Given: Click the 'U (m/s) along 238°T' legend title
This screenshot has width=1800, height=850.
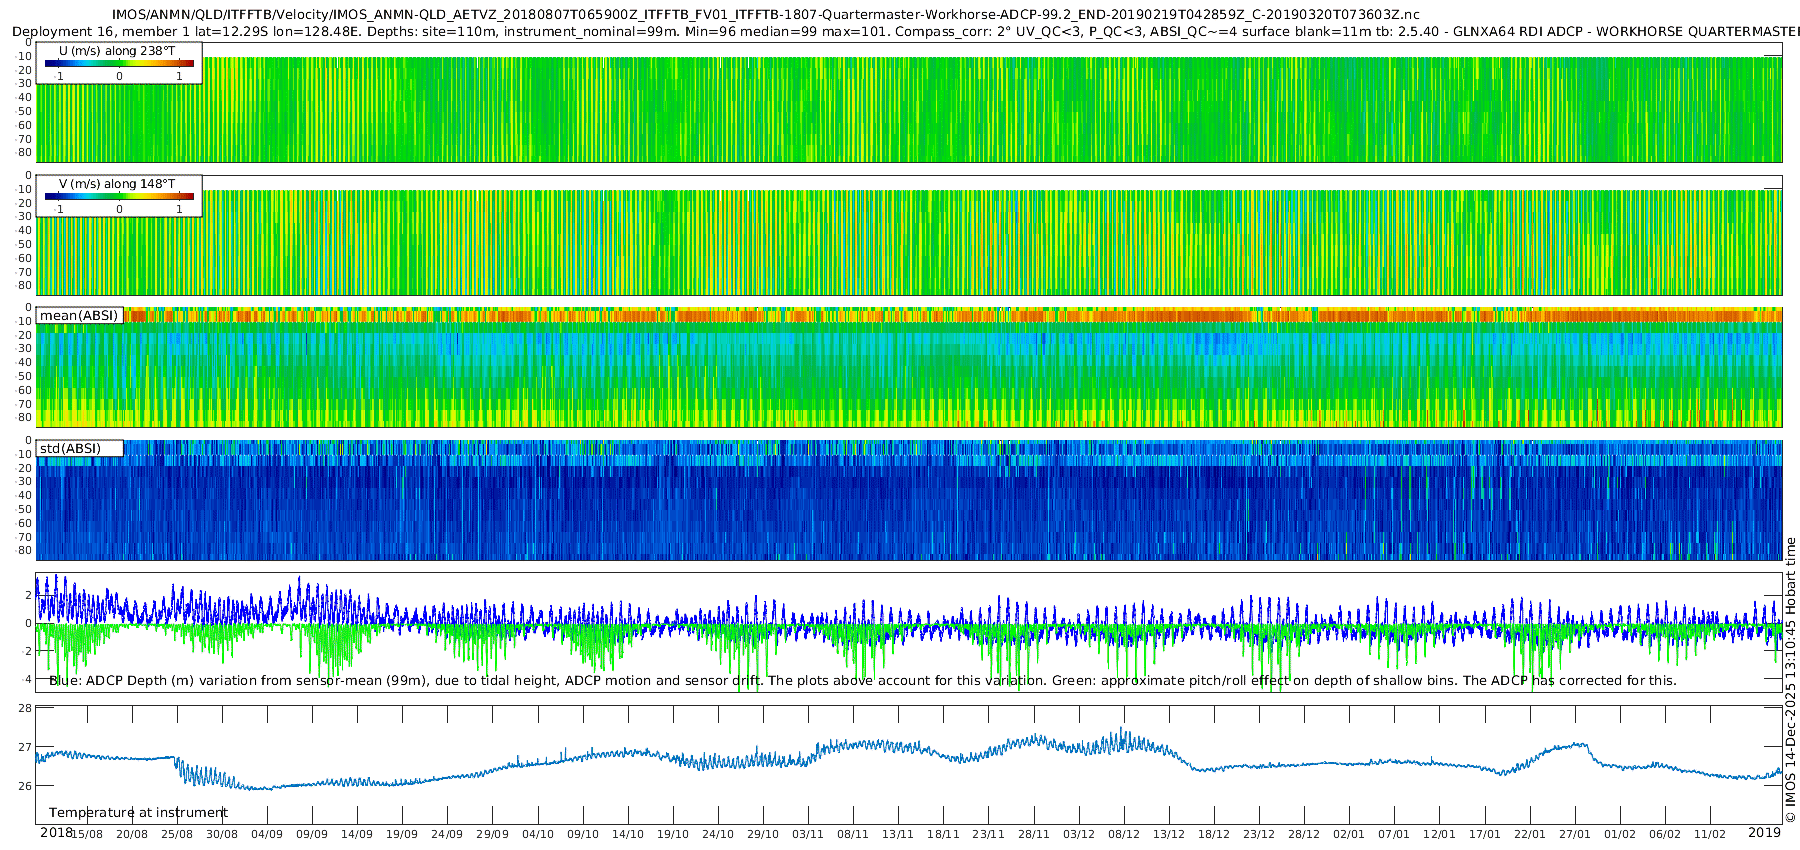Looking at the screenshot, I should pos(117,51).
